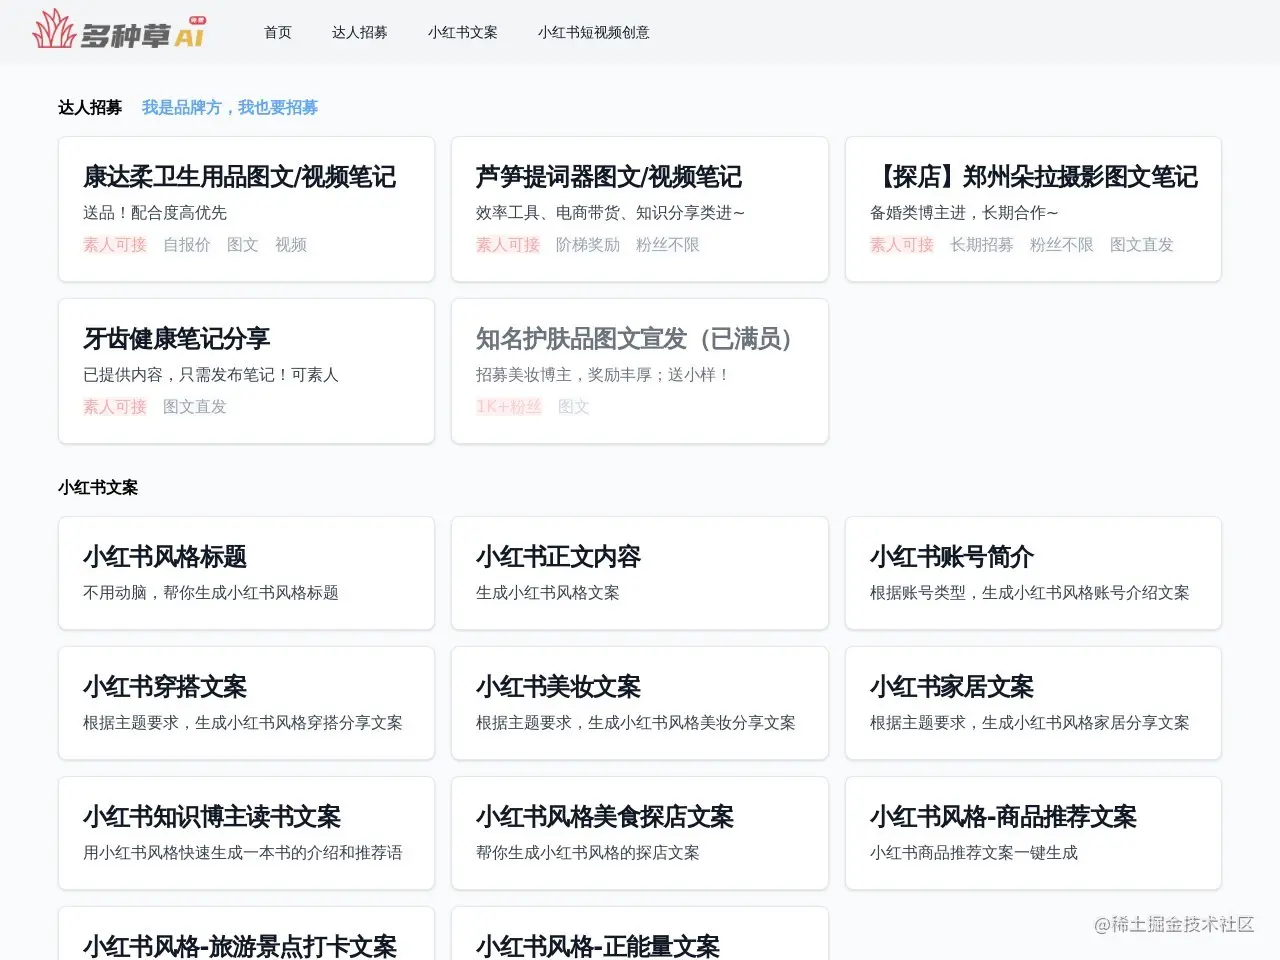1280x960 pixels.
Task: Open the 小红书正文内容 card
Action: (x=640, y=573)
